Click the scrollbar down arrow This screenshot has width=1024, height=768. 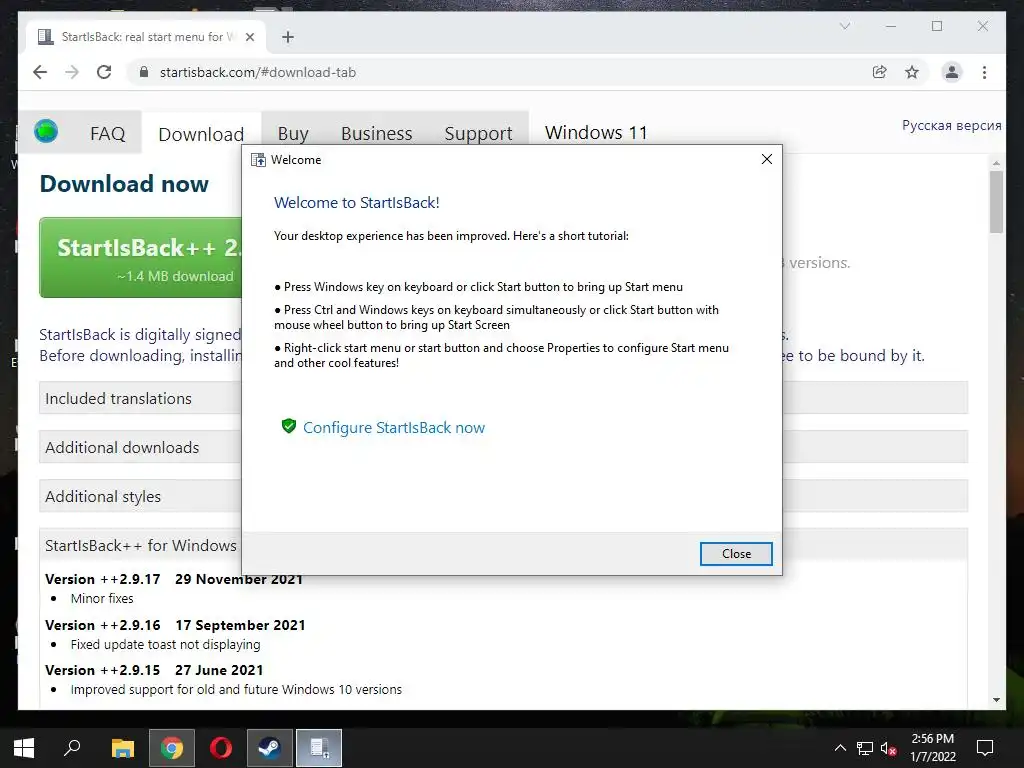pyautogui.click(x=996, y=700)
